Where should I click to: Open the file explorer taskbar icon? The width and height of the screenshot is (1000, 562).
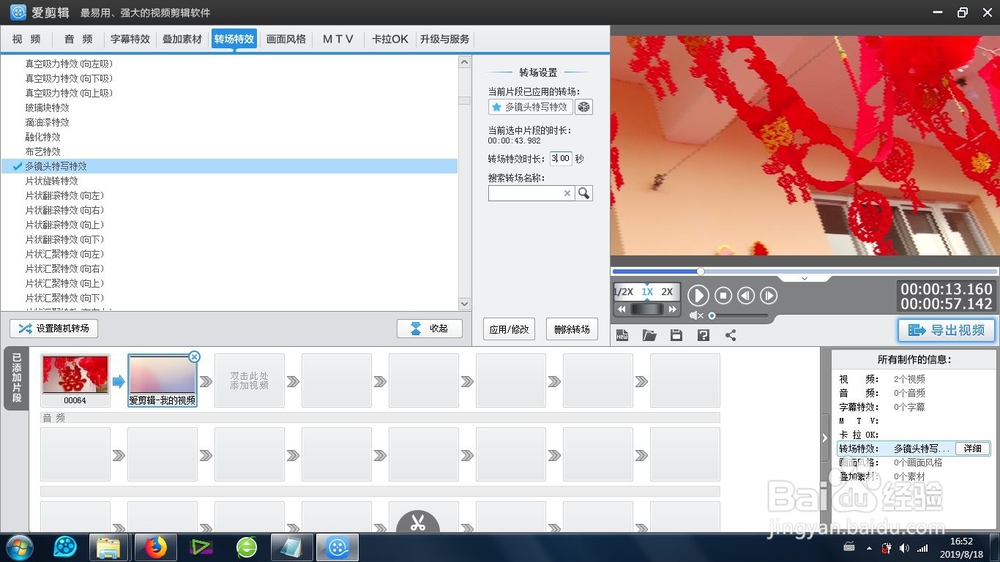[x=108, y=547]
